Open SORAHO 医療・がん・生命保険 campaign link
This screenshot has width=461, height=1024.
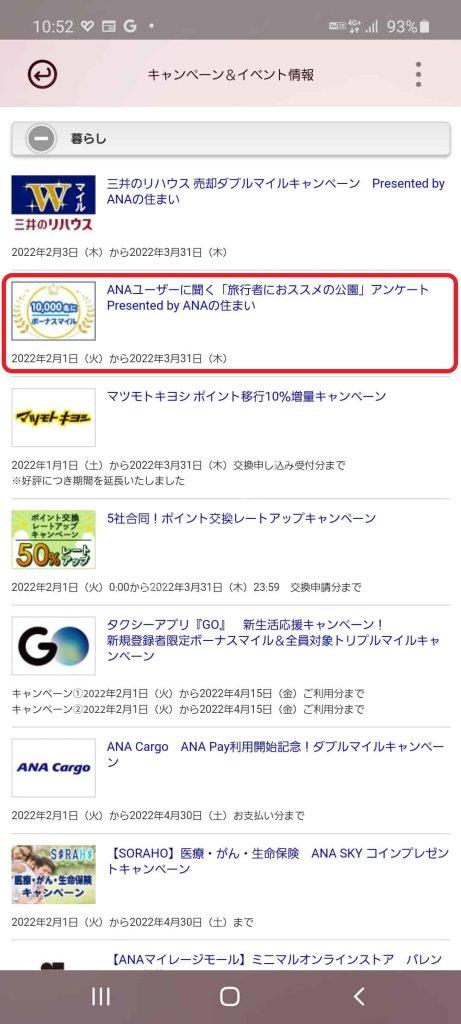(x=278, y=861)
